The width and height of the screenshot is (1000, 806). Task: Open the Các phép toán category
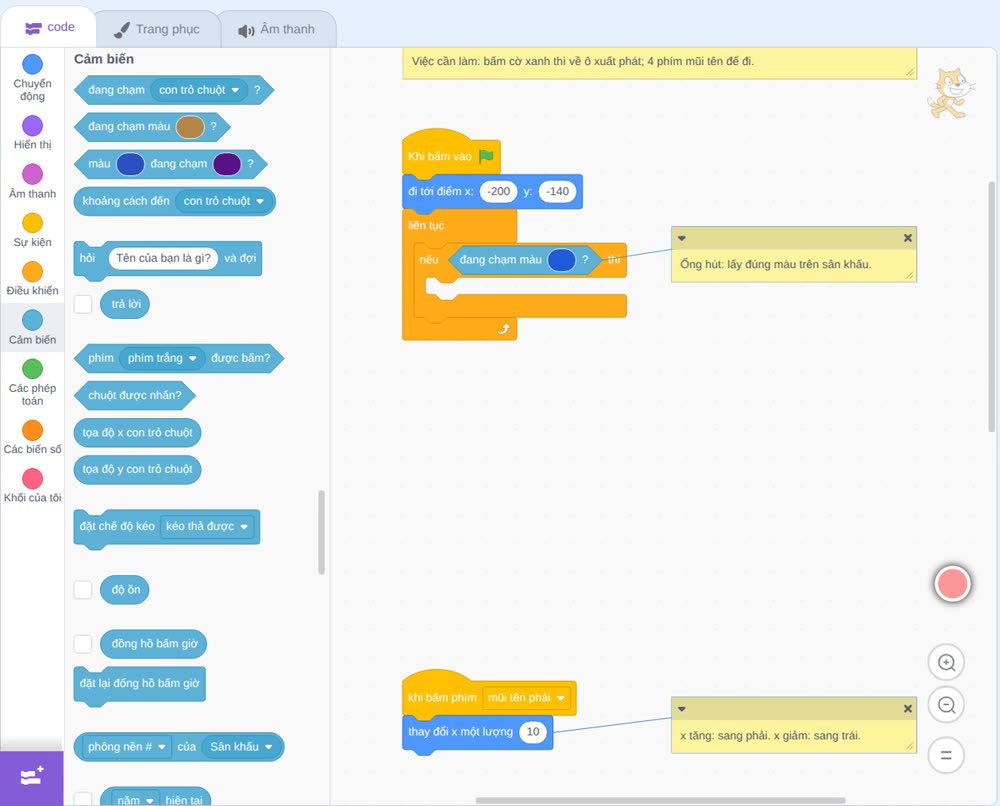[32, 383]
